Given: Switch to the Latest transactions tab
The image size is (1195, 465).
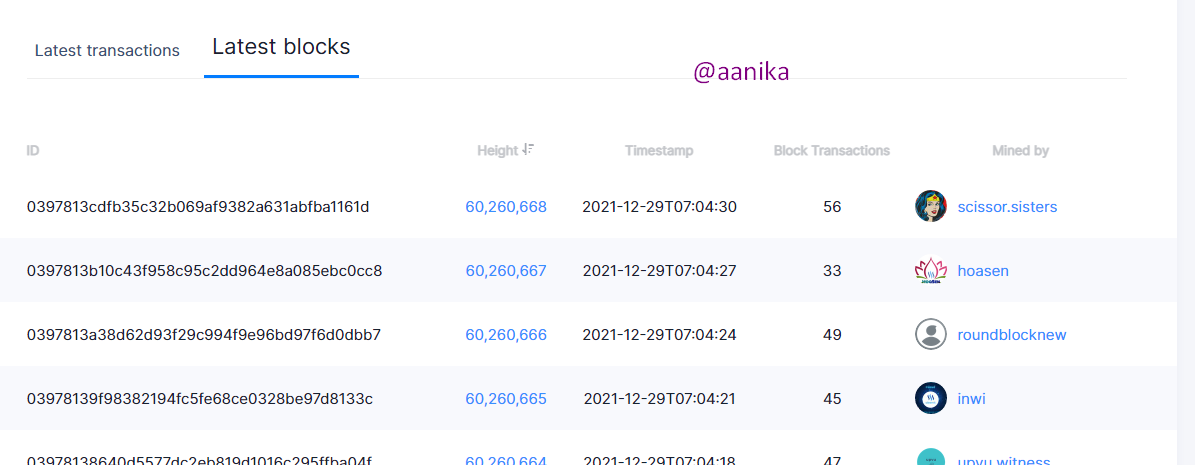Looking at the screenshot, I should tap(107, 51).
